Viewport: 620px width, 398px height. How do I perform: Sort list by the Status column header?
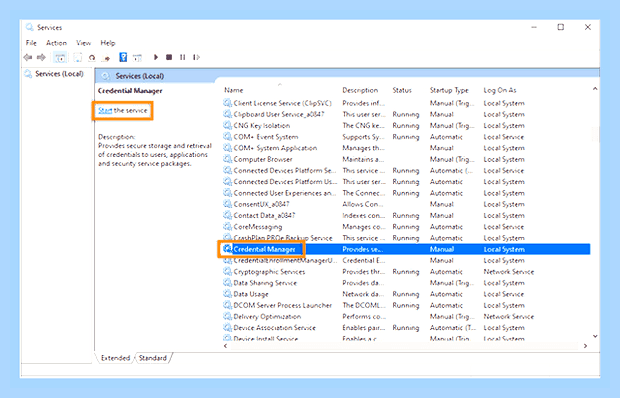click(402, 90)
